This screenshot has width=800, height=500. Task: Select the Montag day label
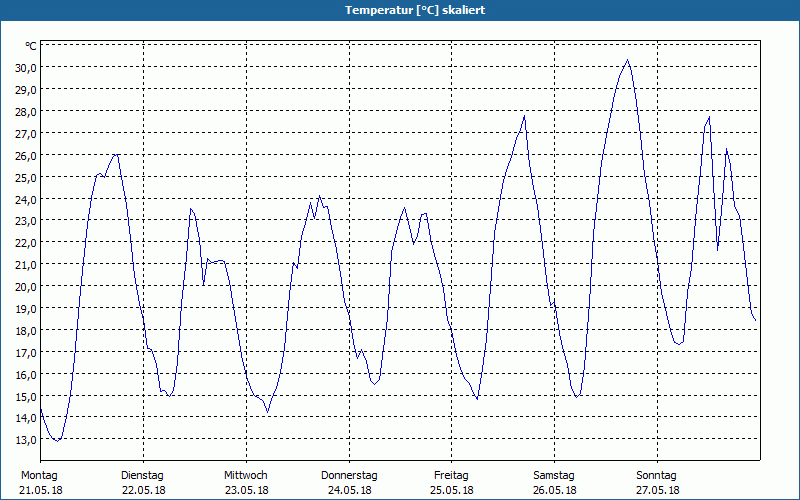point(40,475)
